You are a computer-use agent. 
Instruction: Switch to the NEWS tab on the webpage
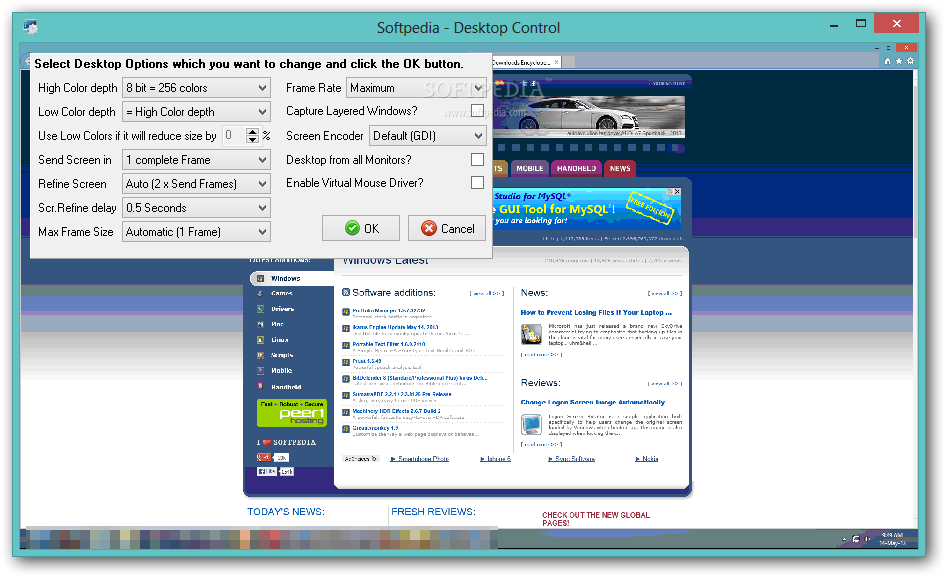click(x=620, y=168)
